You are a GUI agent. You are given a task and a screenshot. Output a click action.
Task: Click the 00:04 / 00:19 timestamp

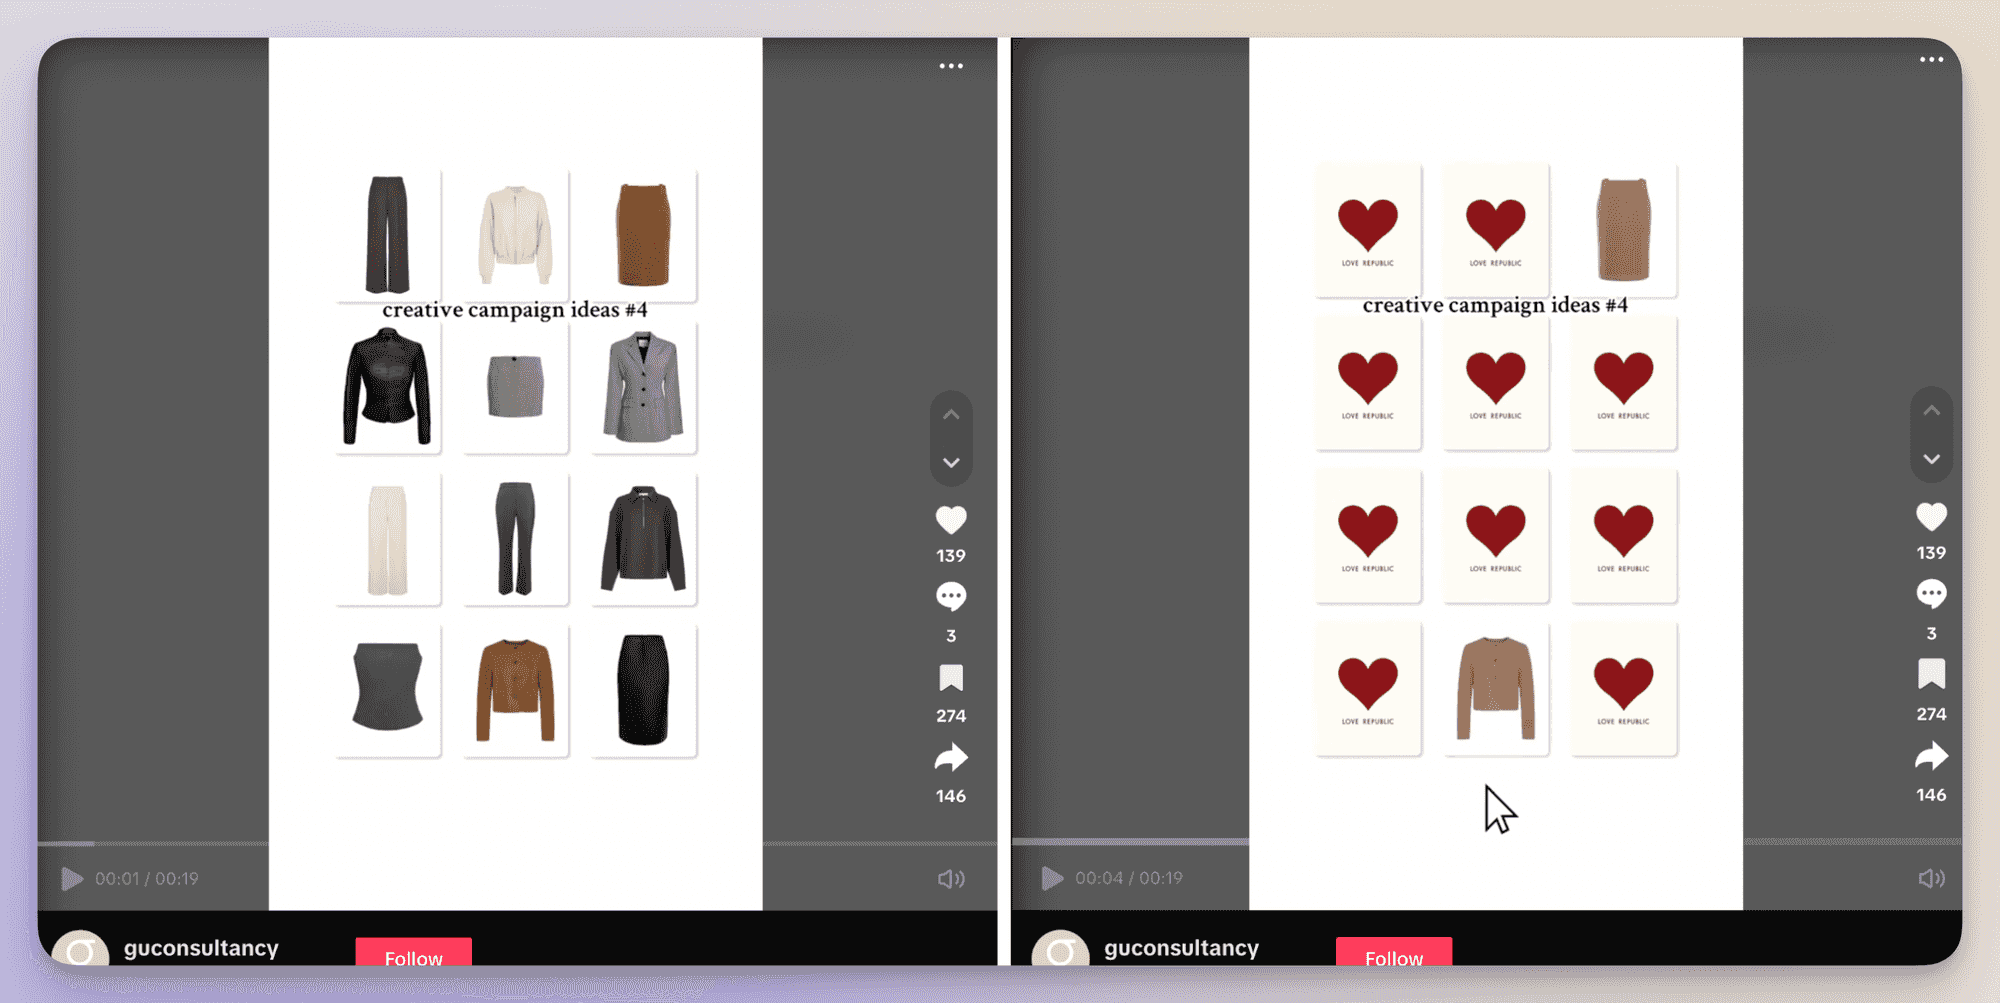coord(1129,878)
